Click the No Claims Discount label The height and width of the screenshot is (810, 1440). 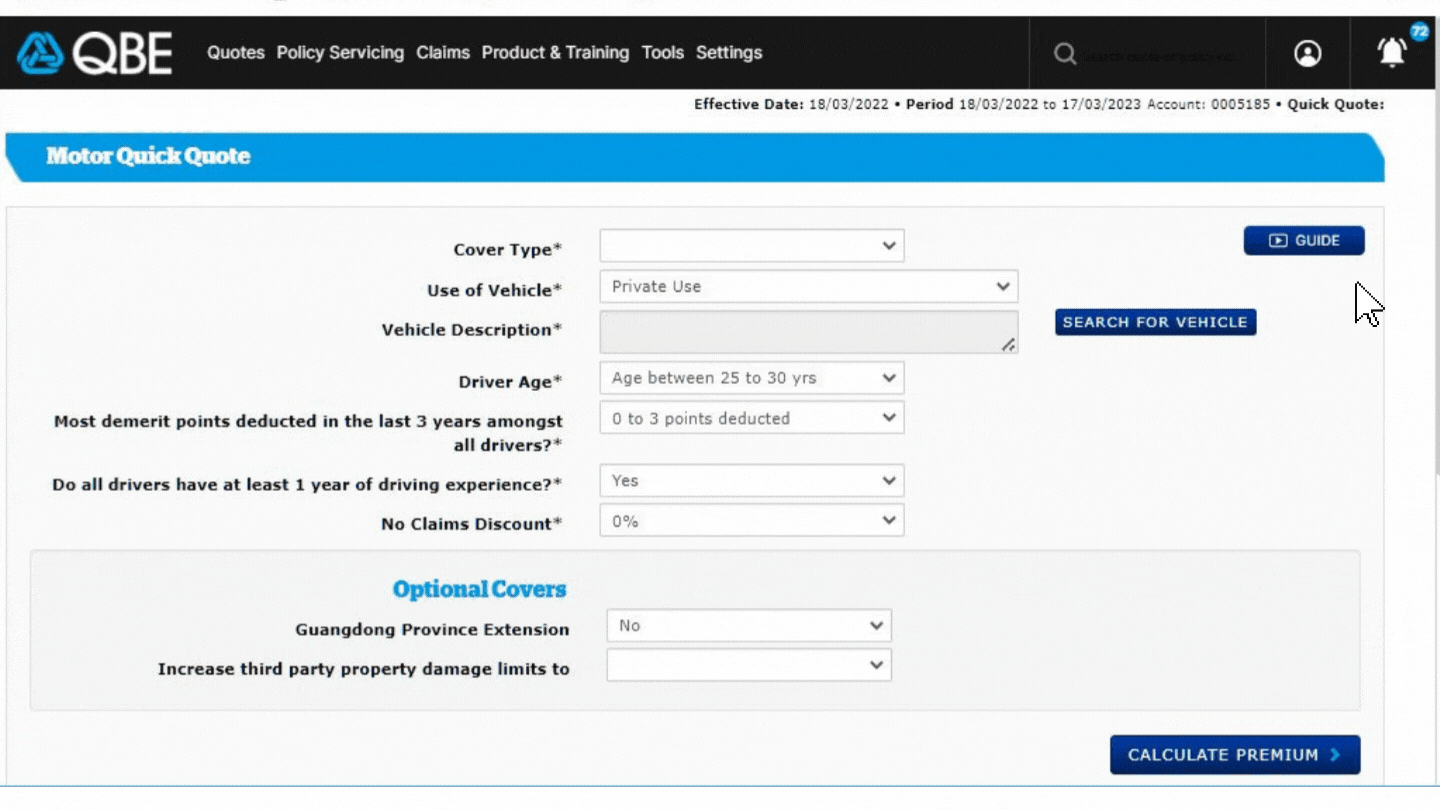coord(472,524)
